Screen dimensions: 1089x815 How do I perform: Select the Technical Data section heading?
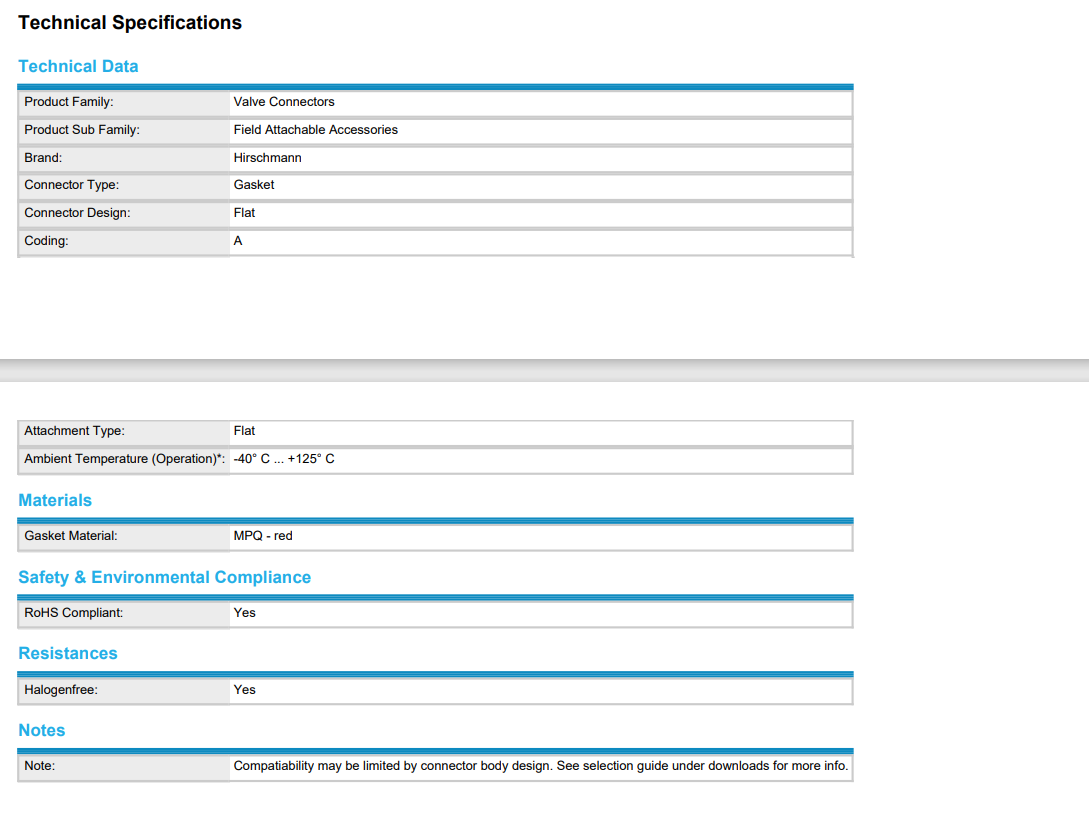pyautogui.click(x=78, y=66)
